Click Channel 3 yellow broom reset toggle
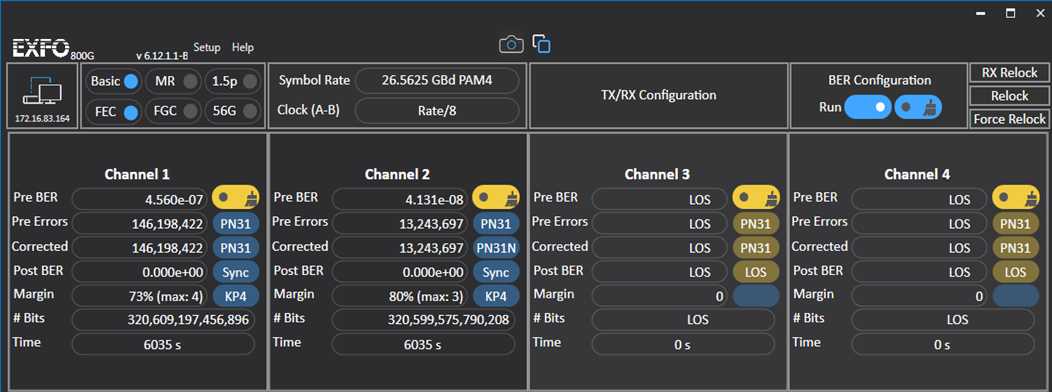The height and width of the screenshot is (392, 1052). coord(756,197)
